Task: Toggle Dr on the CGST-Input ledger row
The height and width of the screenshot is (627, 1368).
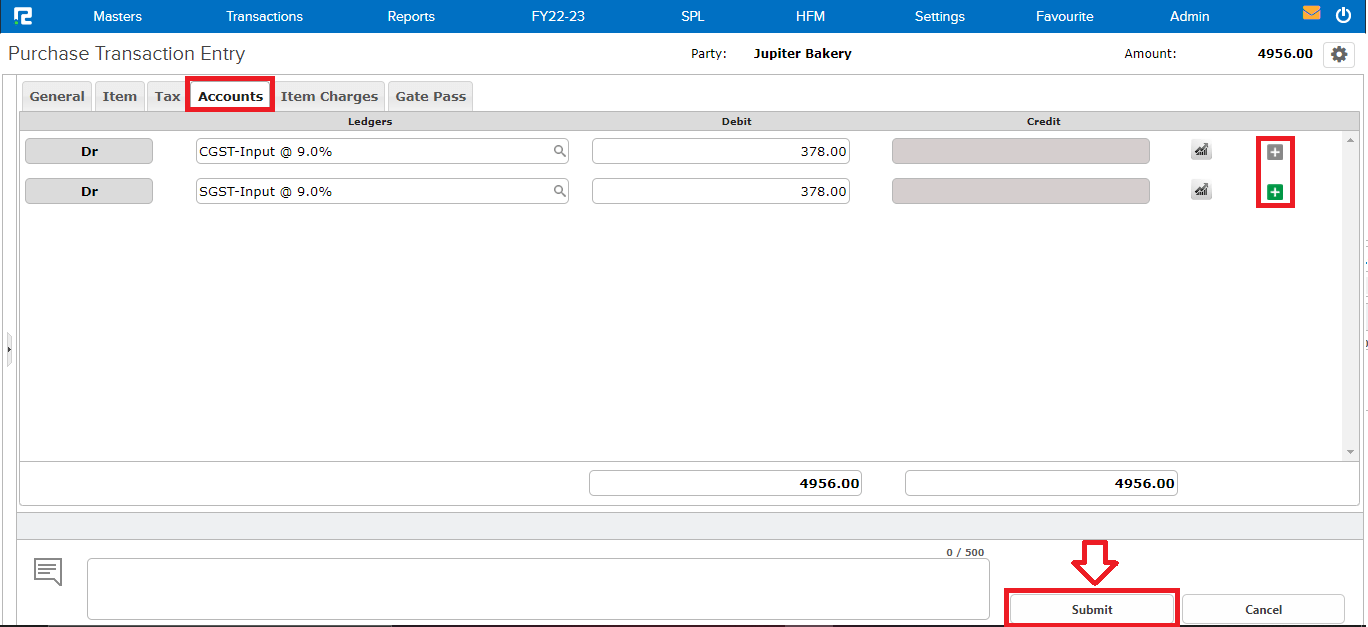Action: tap(89, 150)
